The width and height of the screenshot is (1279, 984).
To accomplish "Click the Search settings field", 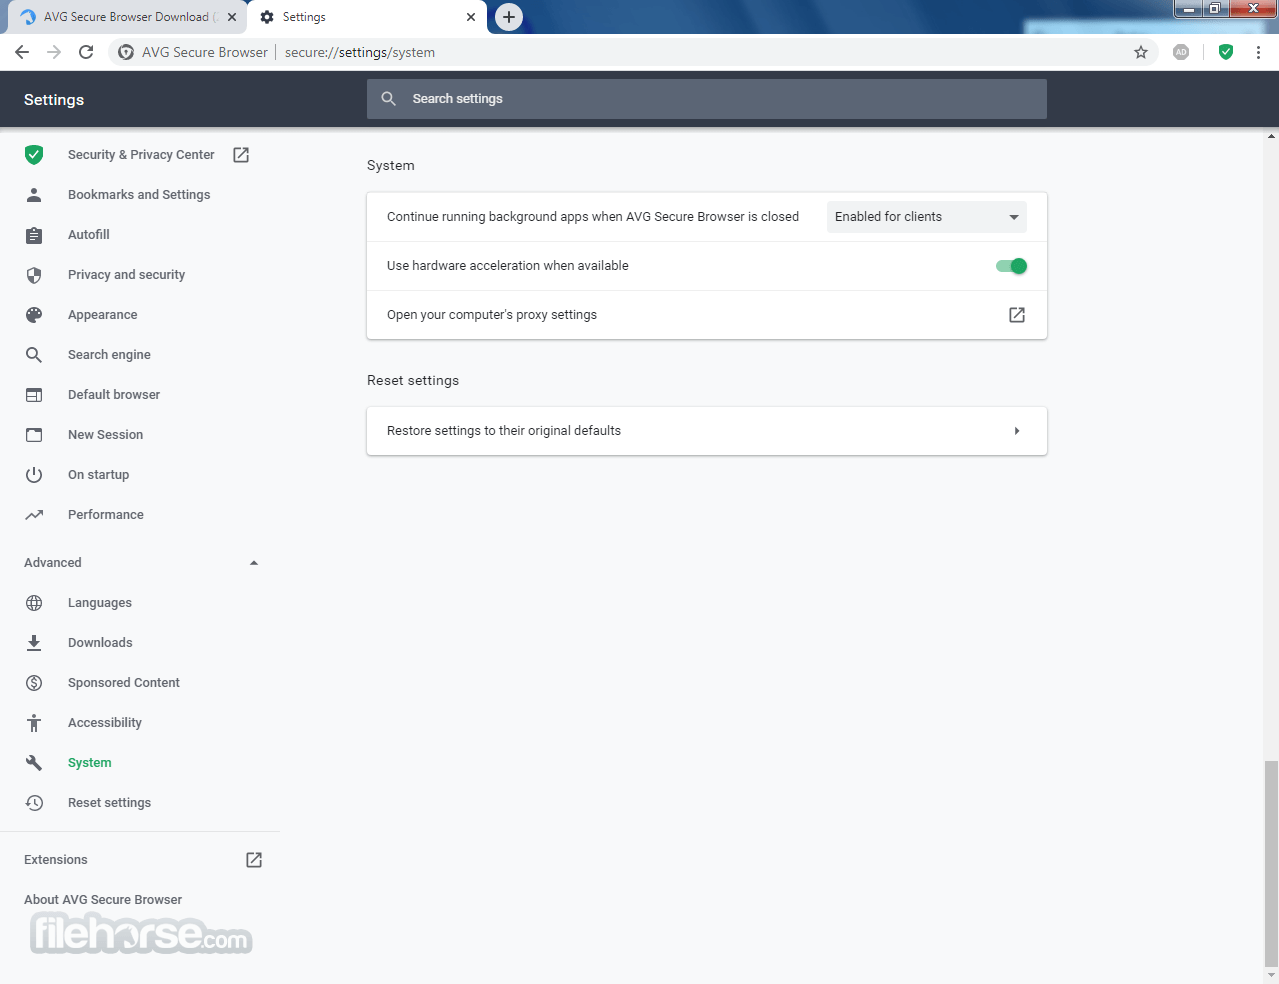I will [x=707, y=99].
